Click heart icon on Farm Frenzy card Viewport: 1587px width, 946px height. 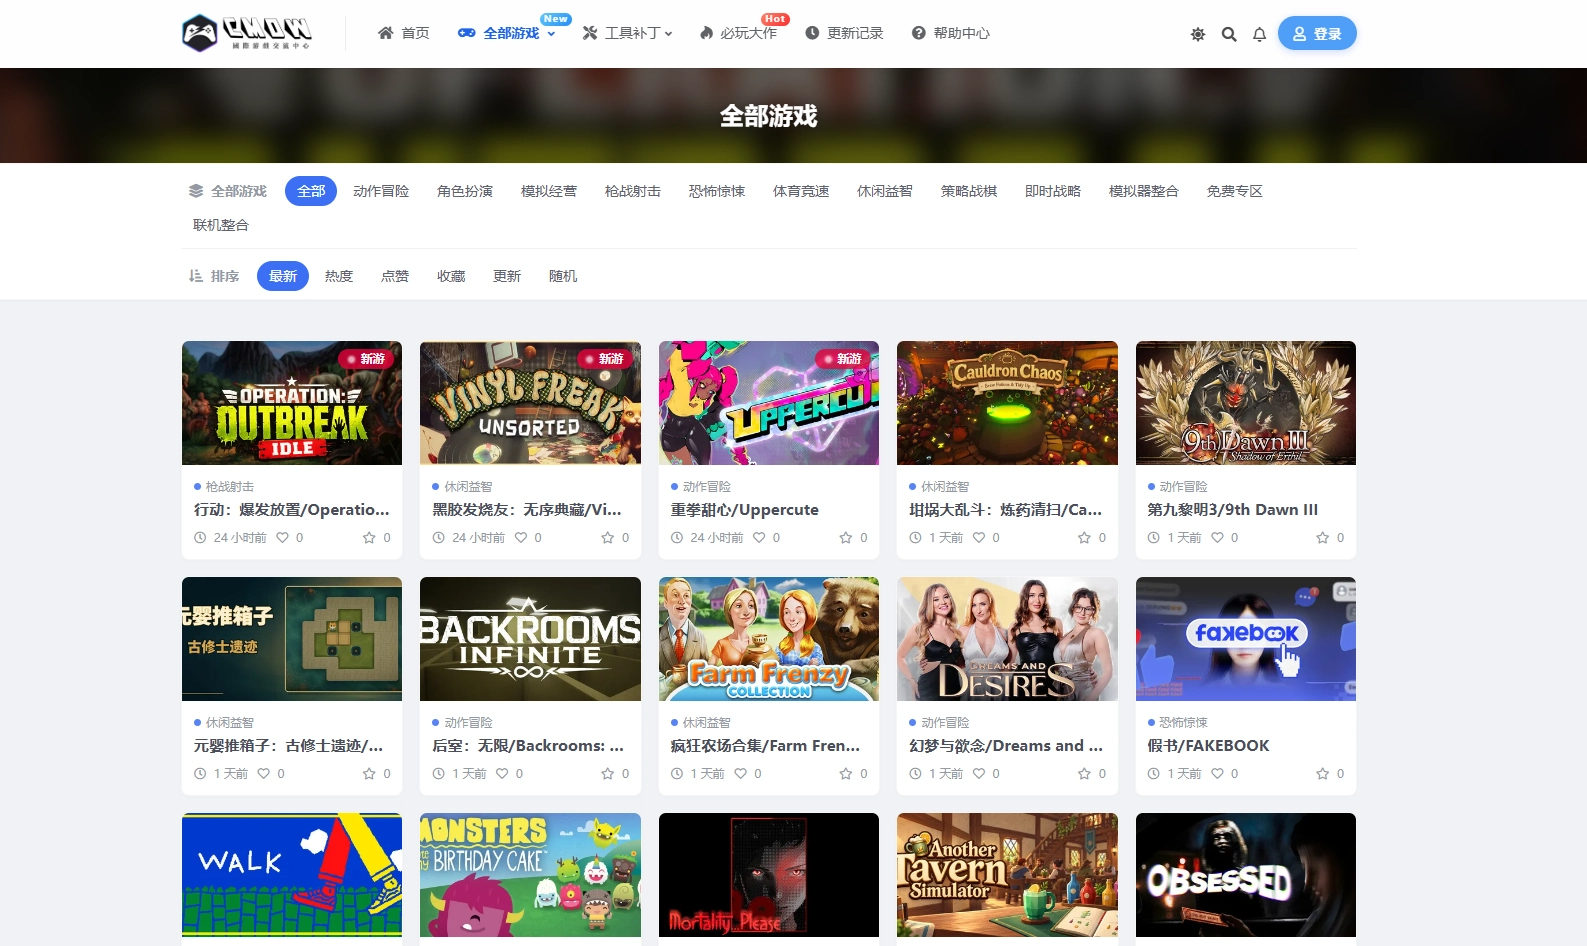pos(741,774)
